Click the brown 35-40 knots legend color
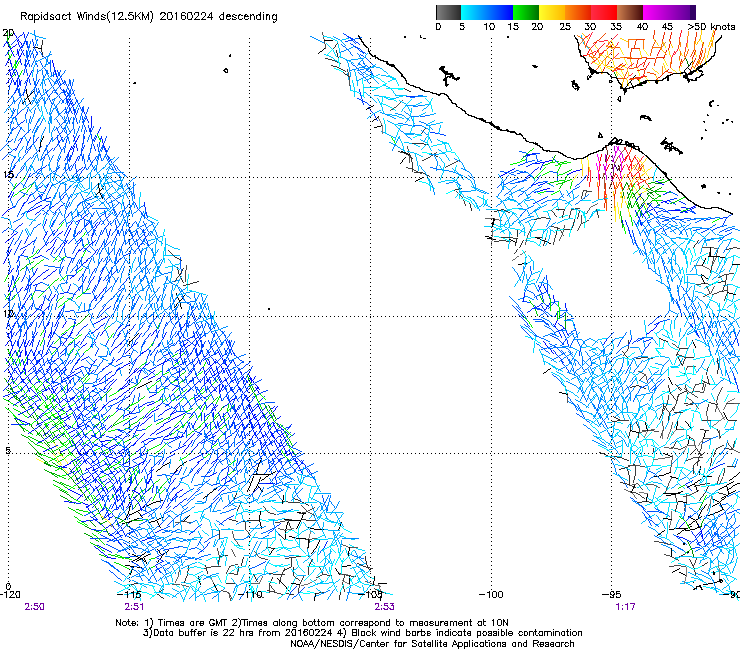740x650 pixels. [x=630, y=12]
